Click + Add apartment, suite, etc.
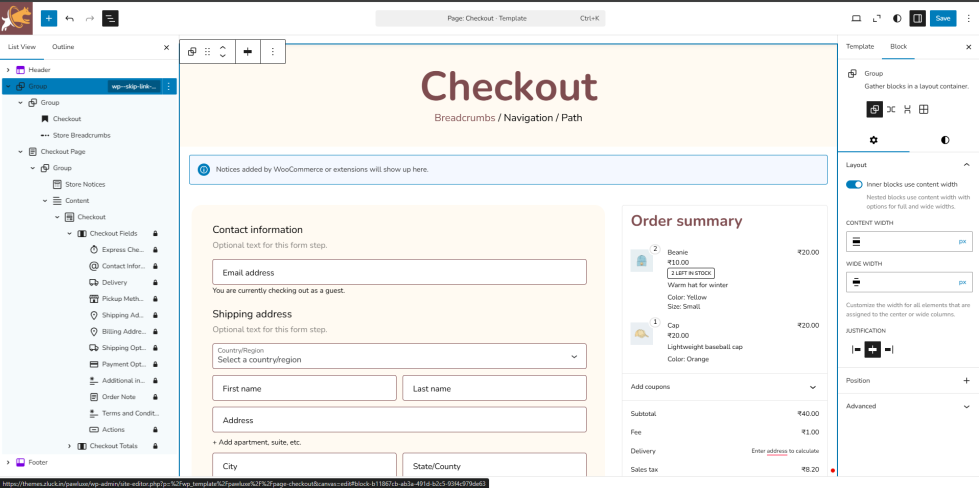Screen dimensions: 979x488 click(x=257, y=442)
